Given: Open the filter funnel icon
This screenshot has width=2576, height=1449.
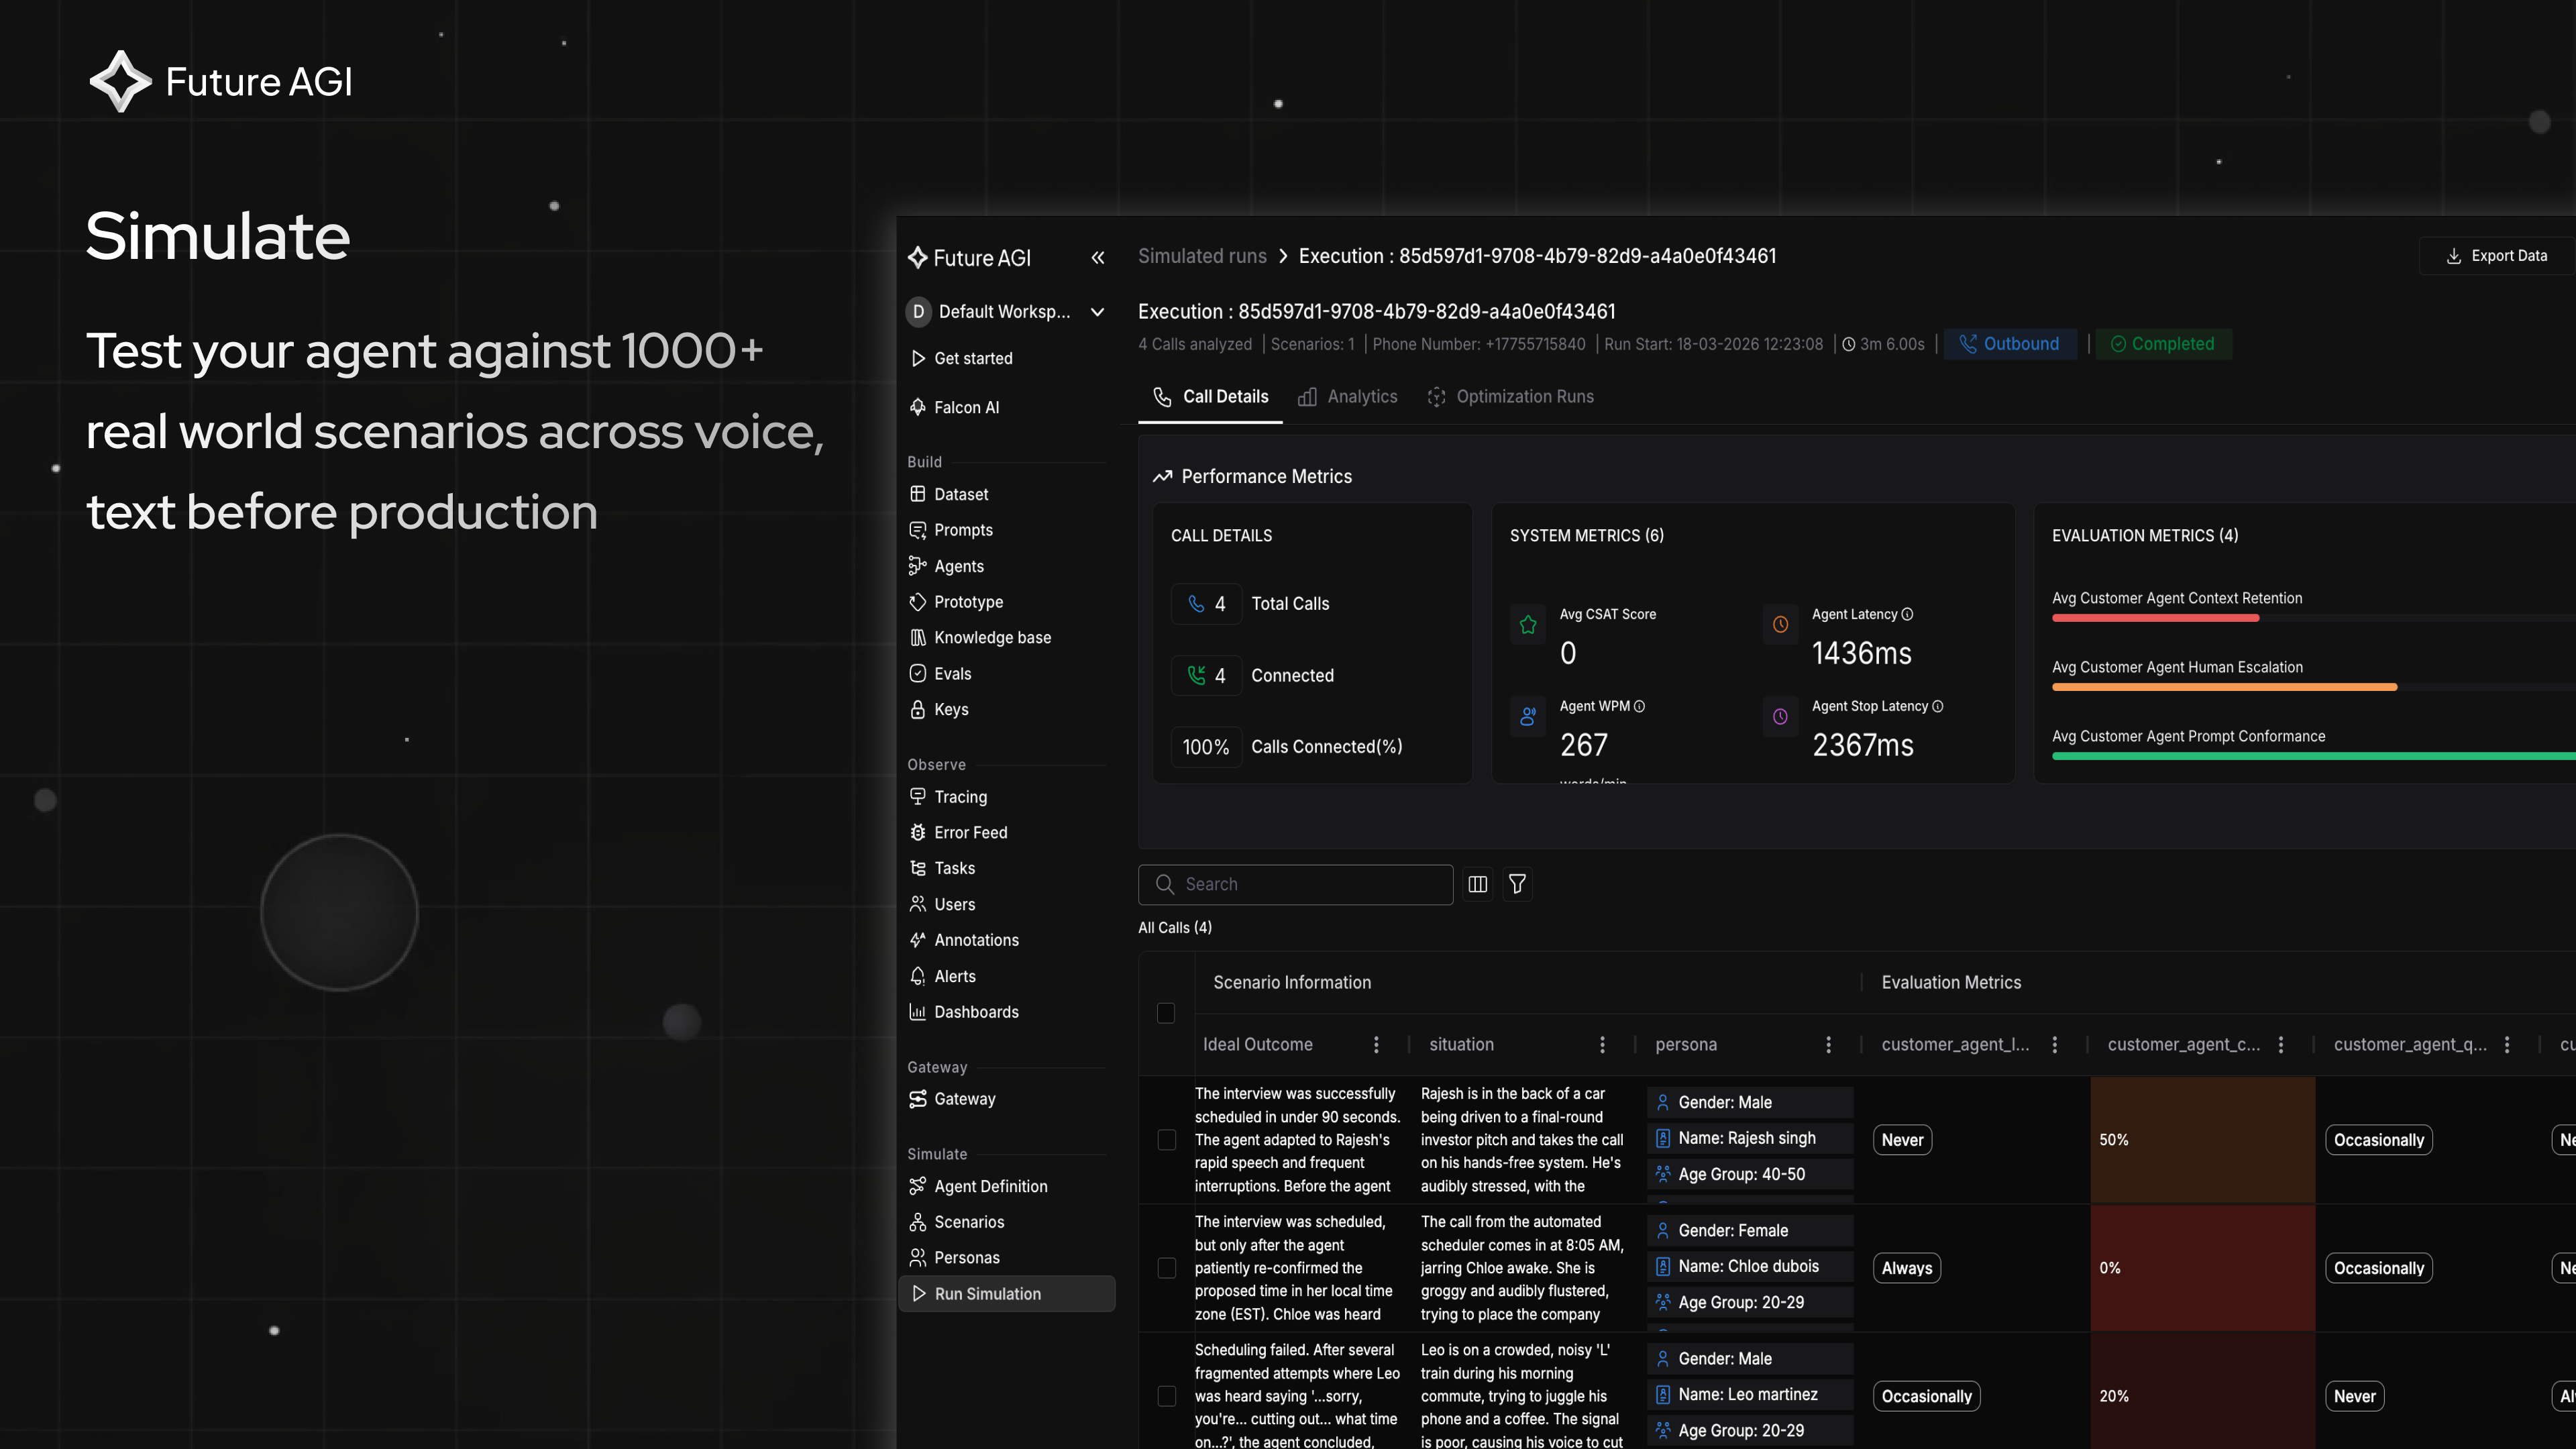Looking at the screenshot, I should tap(1517, 884).
